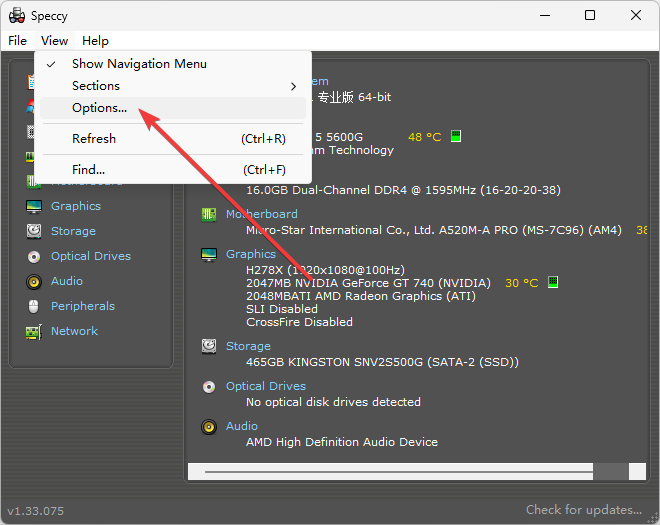Click the CrossFire Disabled line

click(299, 322)
